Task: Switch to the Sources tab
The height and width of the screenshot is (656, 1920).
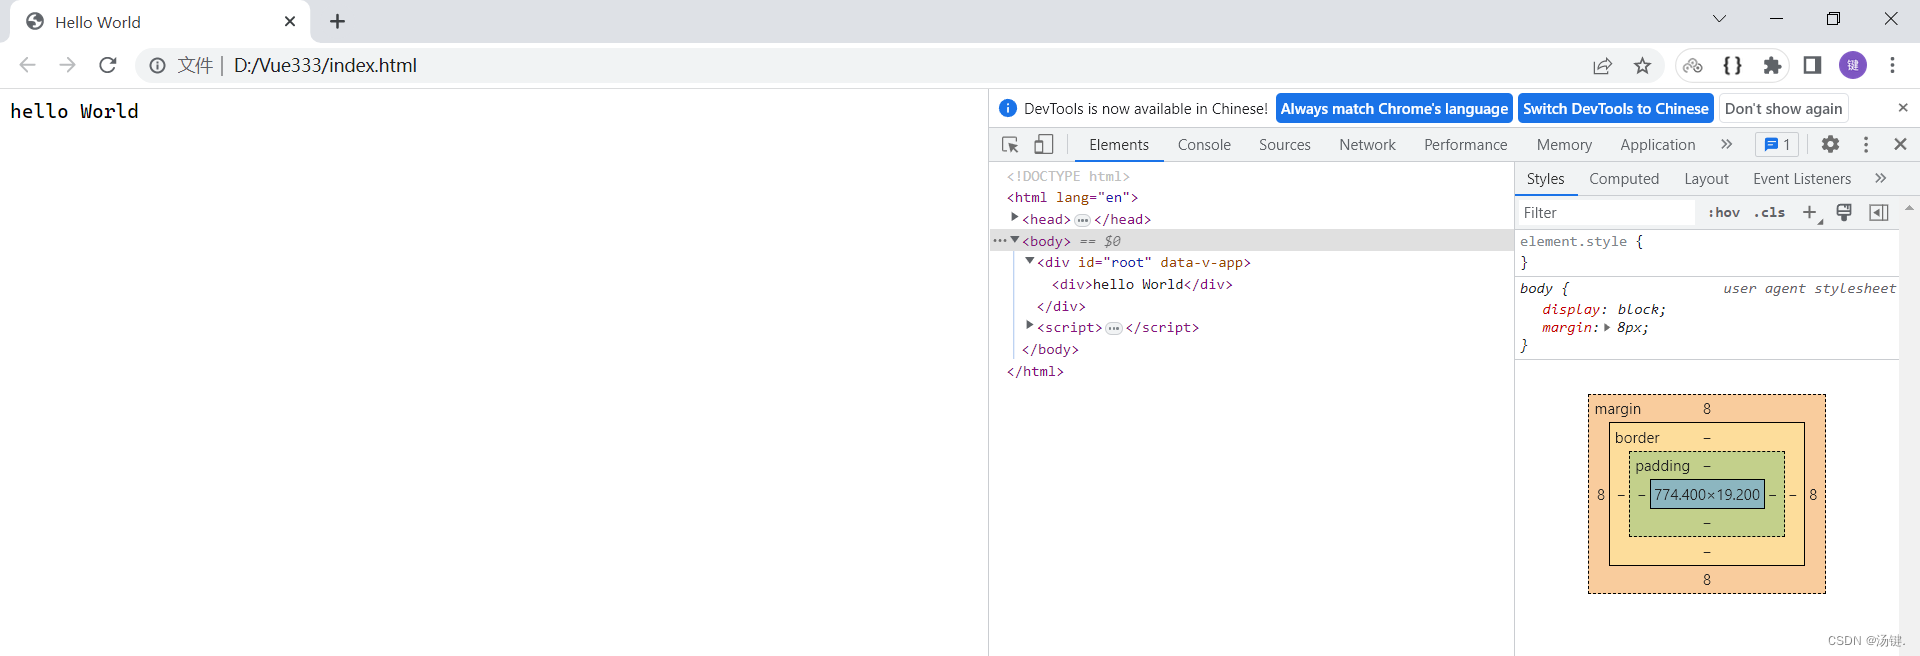Action: pyautogui.click(x=1285, y=145)
